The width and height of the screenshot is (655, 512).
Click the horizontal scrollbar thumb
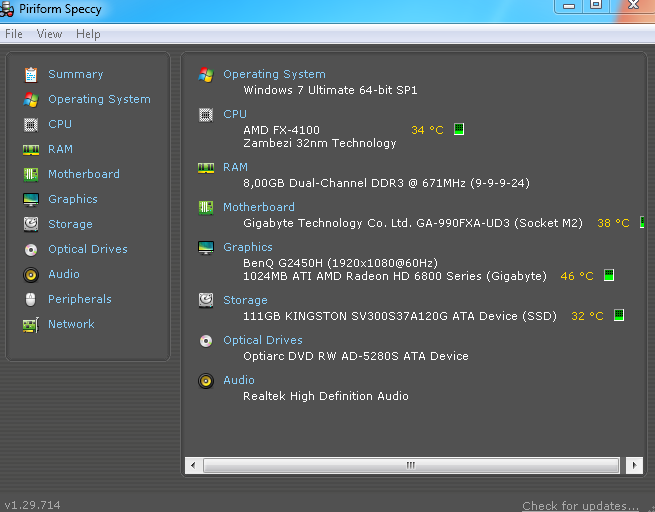pyautogui.click(x=411, y=465)
